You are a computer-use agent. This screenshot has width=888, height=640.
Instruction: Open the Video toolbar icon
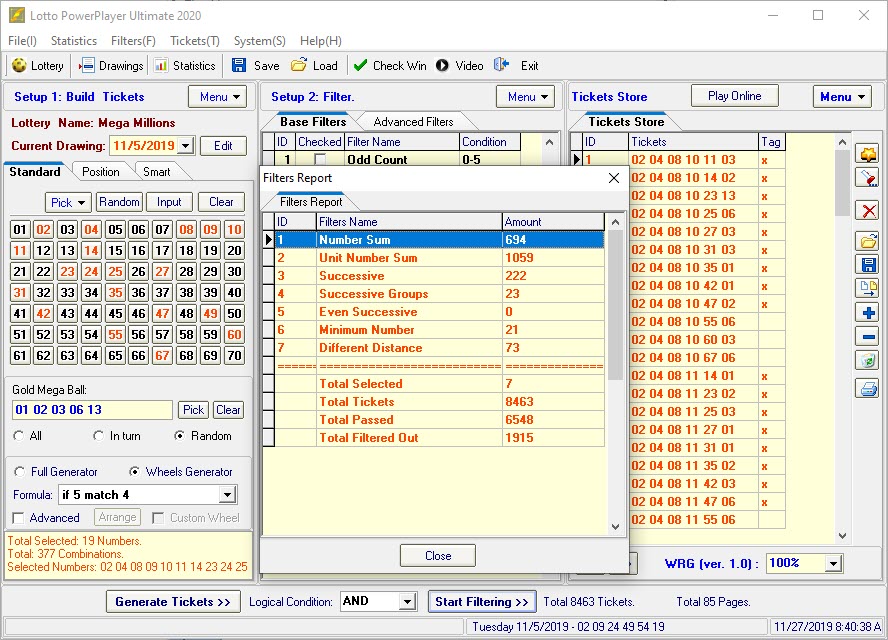click(460, 66)
